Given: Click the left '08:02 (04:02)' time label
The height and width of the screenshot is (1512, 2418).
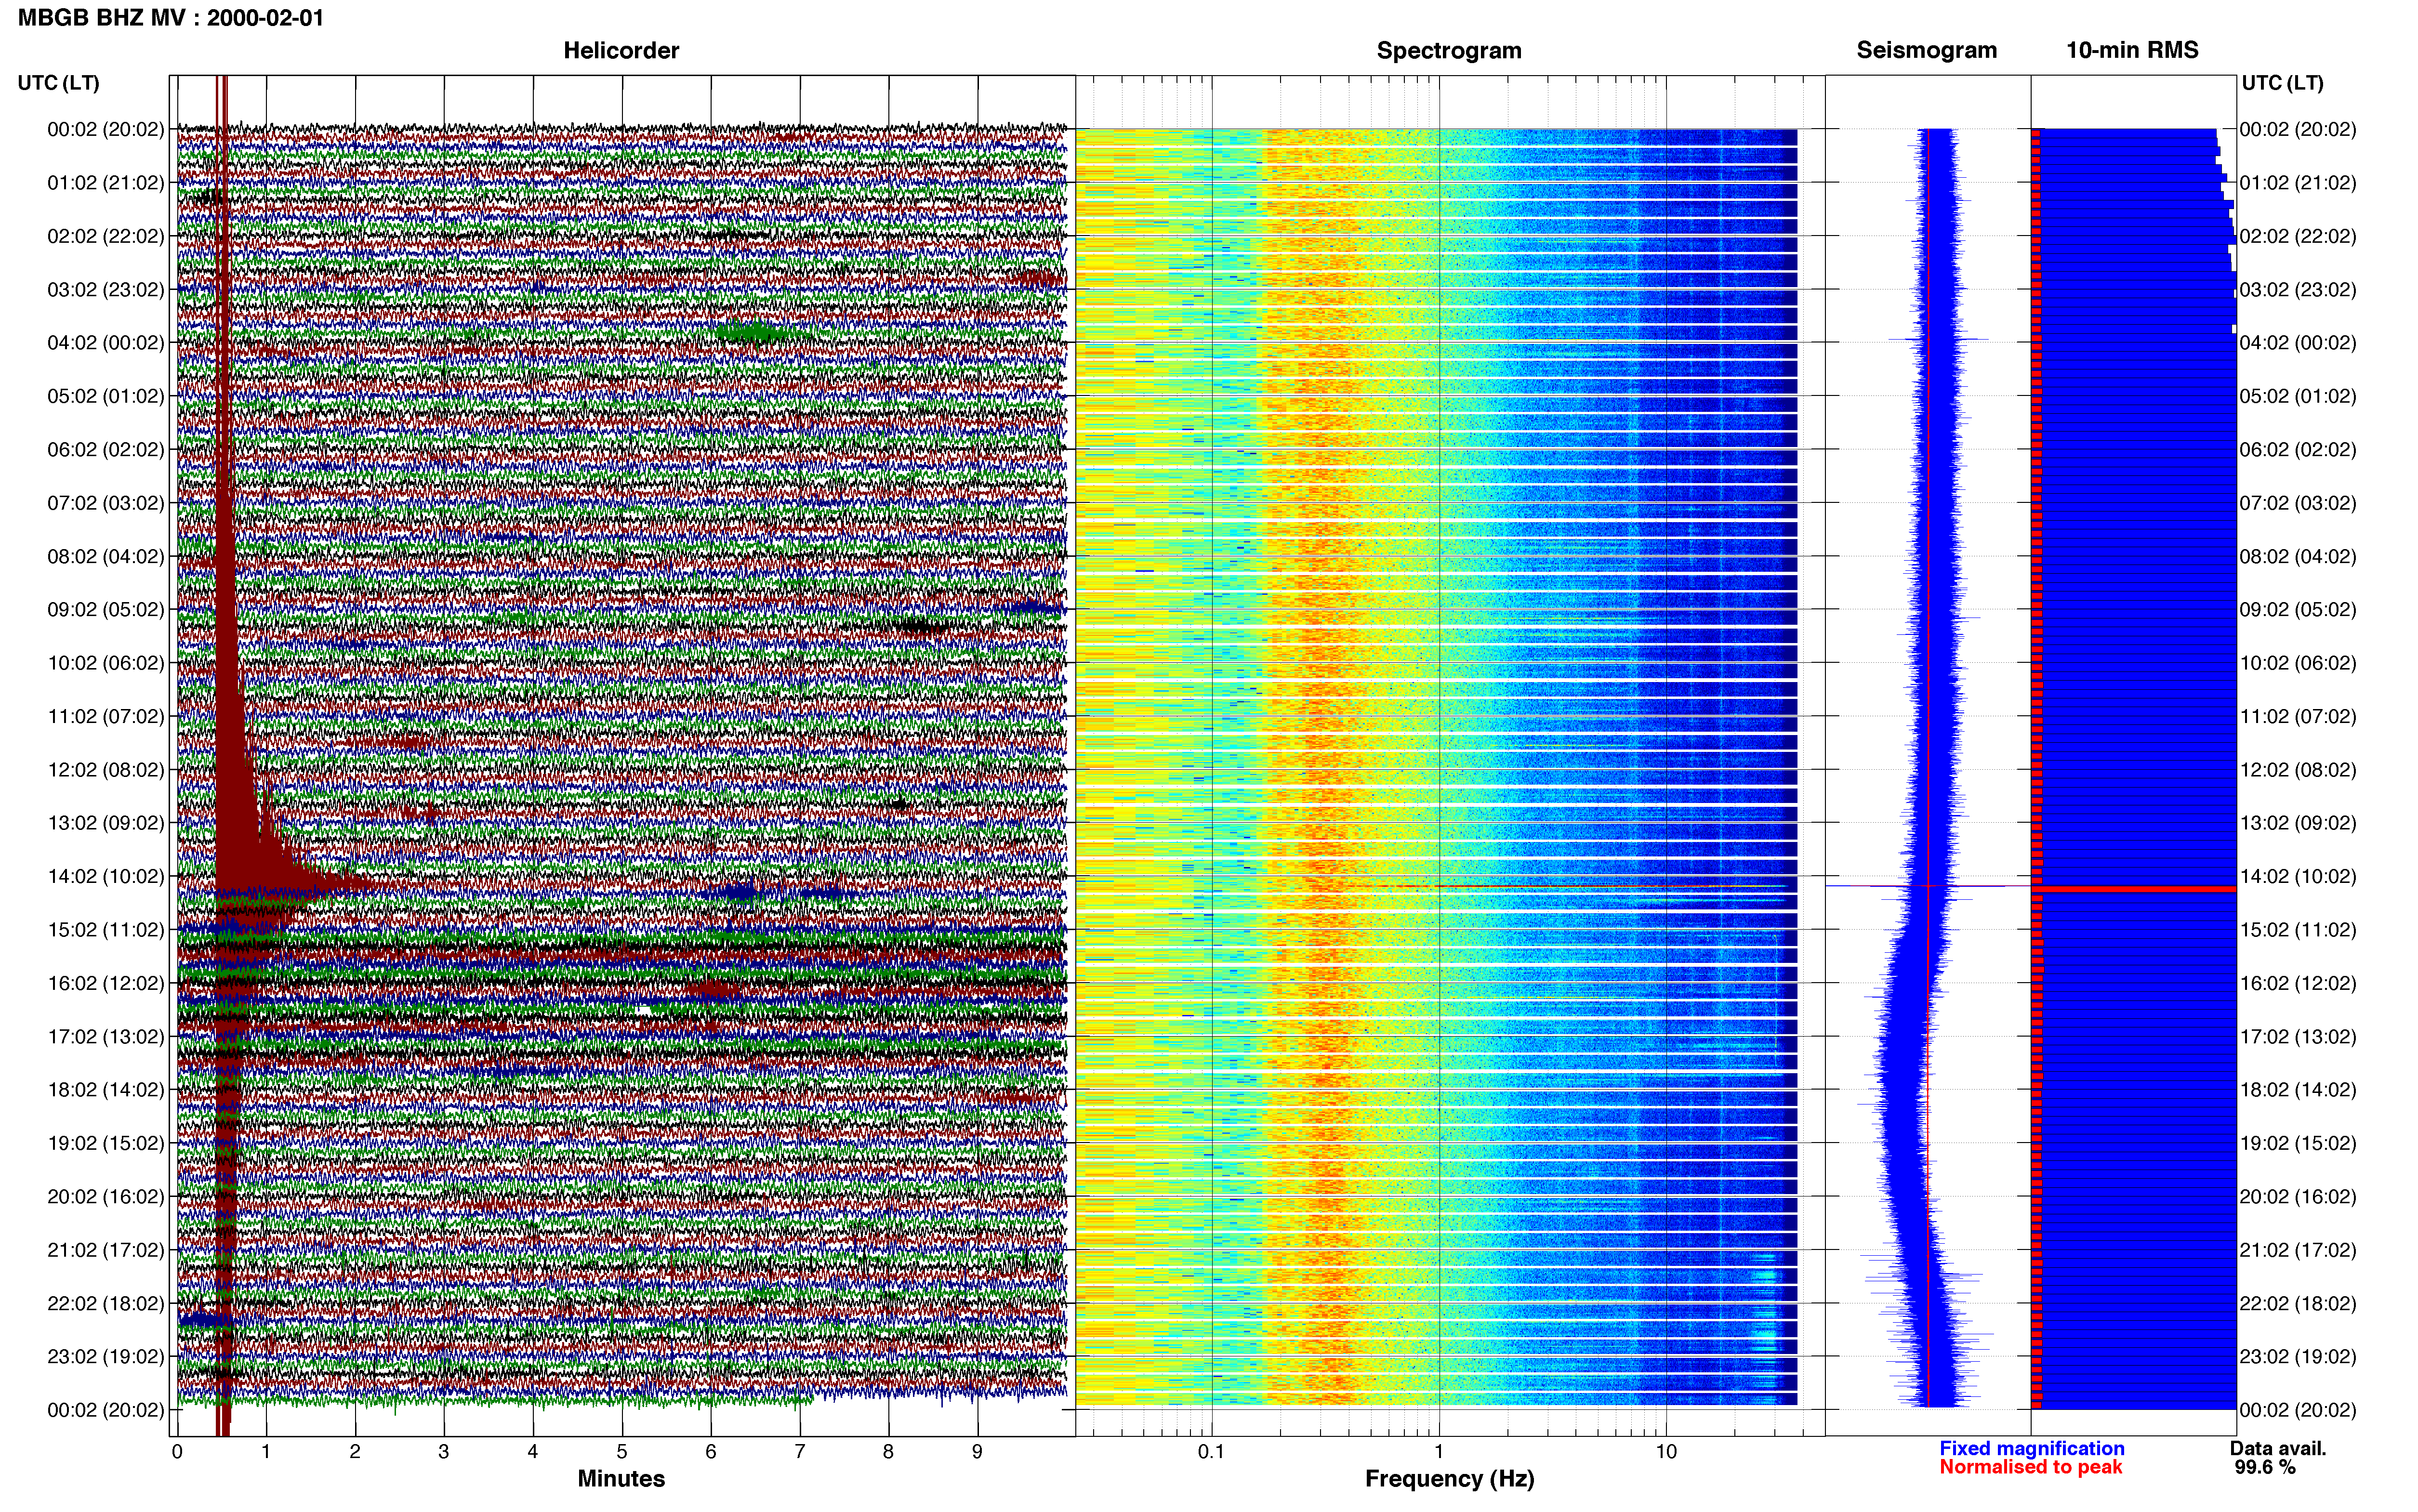Looking at the screenshot, I should (106, 556).
